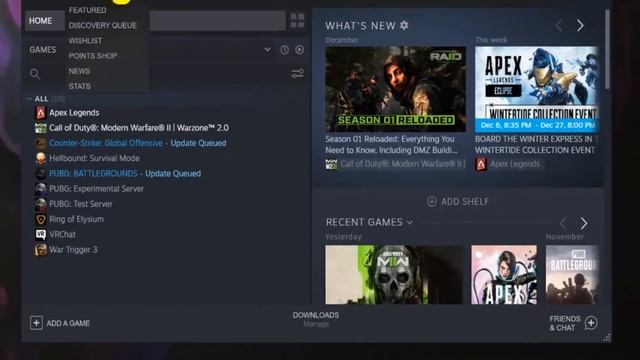This screenshot has width=640, height=360.
Task: Select War Trigger 3
Action: (x=73, y=250)
